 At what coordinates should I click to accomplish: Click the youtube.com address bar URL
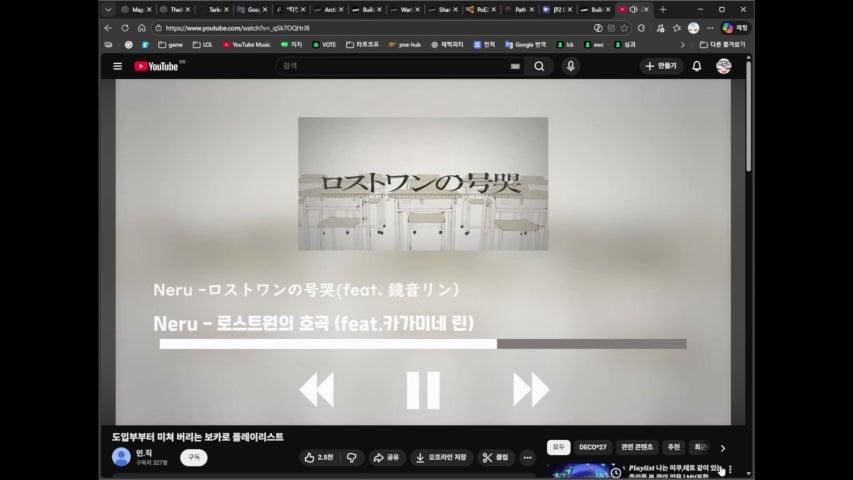(x=238, y=28)
